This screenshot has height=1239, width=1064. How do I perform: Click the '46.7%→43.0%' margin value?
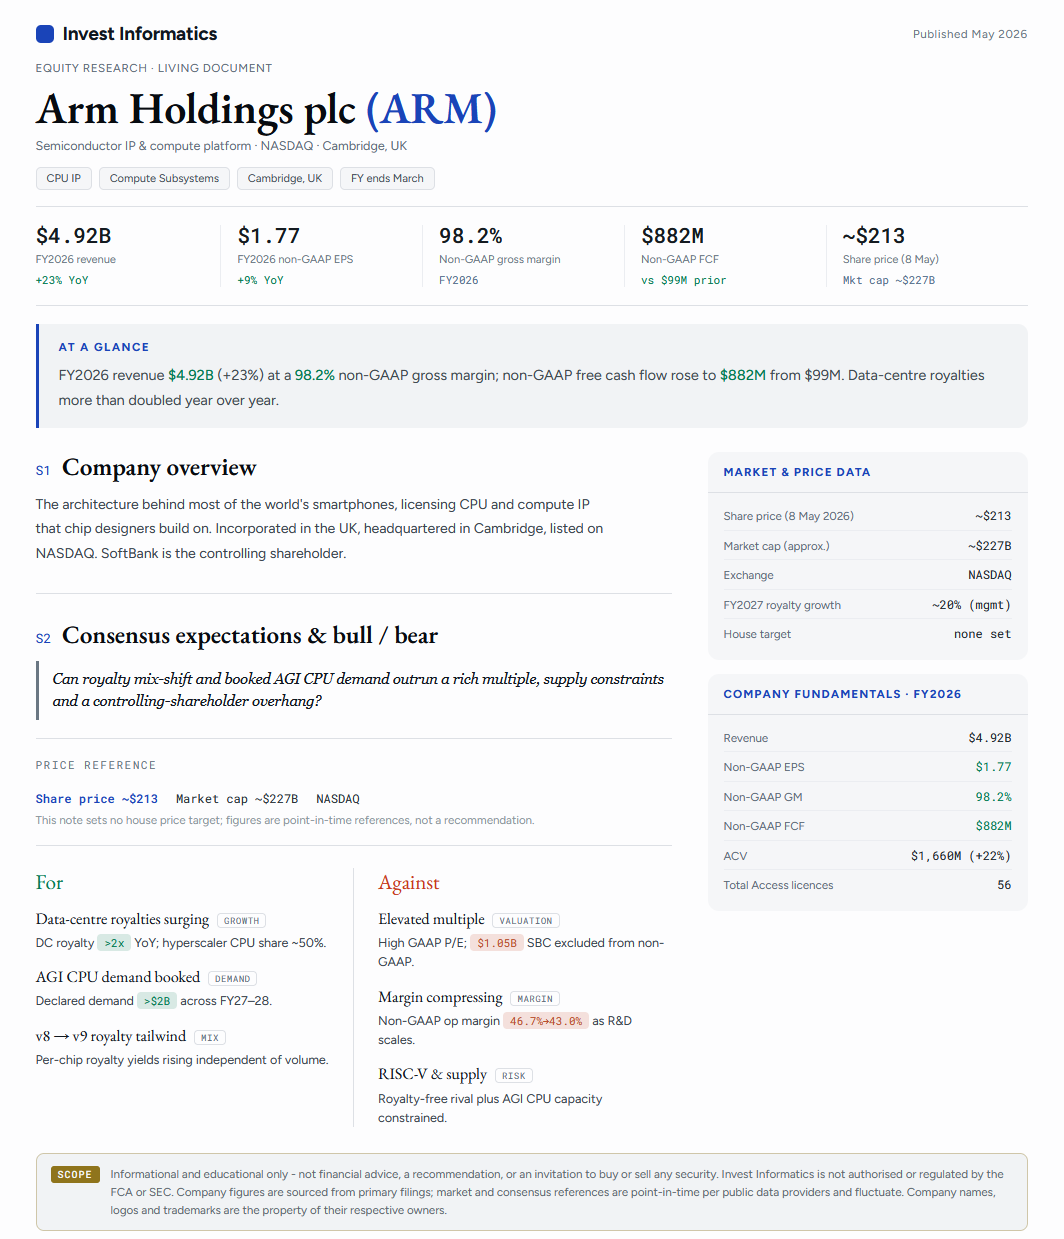[x=546, y=1021]
